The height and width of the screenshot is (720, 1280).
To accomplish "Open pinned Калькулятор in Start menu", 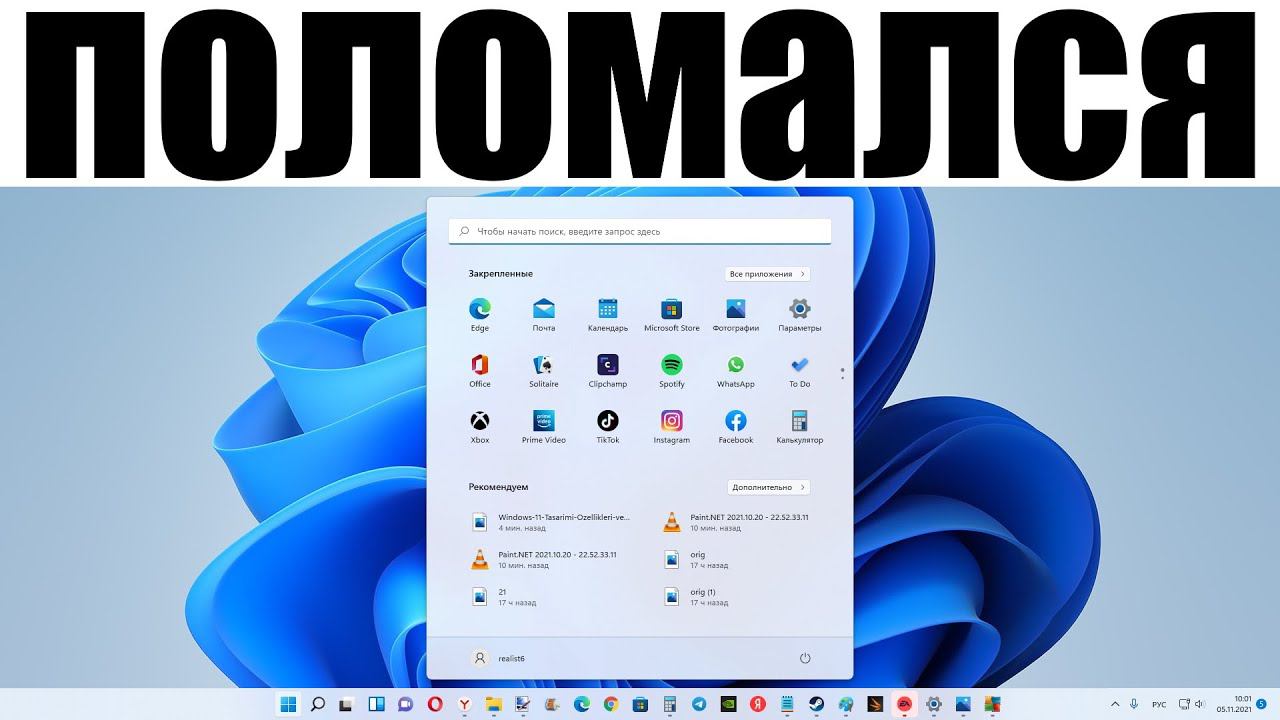I will pos(800,426).
